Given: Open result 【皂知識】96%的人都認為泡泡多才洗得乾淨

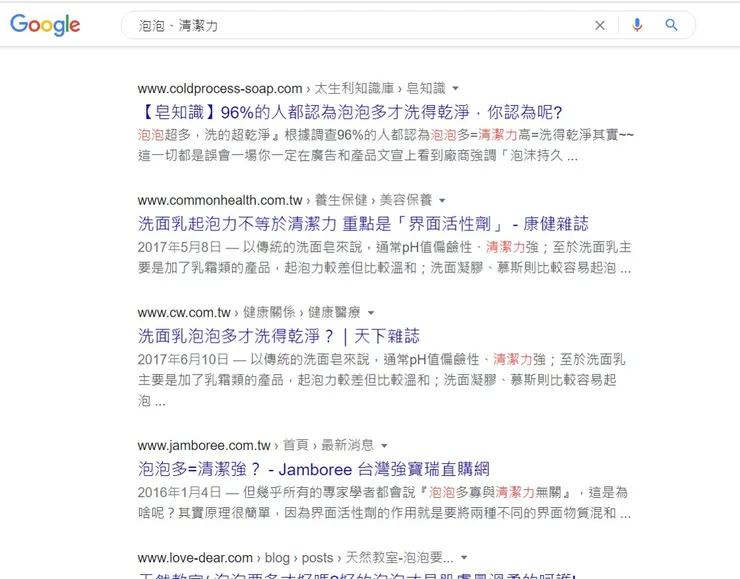Looking at the screenshot, I should [x=350, y=112].
